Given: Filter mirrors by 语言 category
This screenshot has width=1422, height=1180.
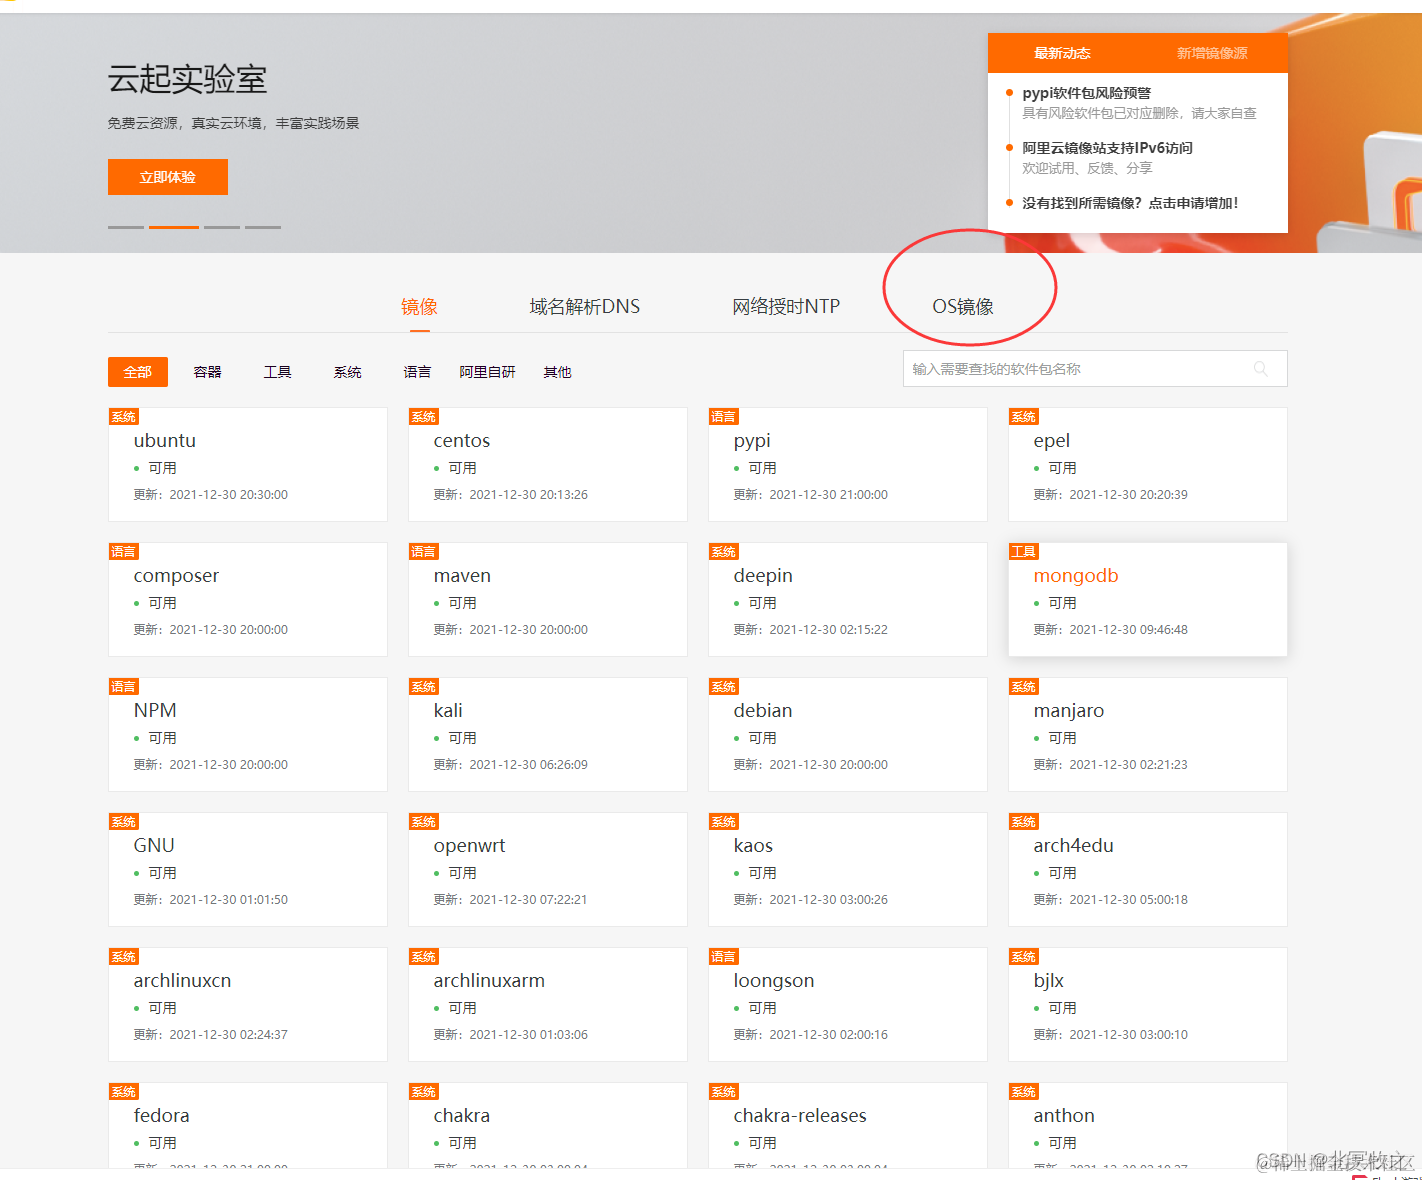Looking at the screenshot, I should coord(417,372).
